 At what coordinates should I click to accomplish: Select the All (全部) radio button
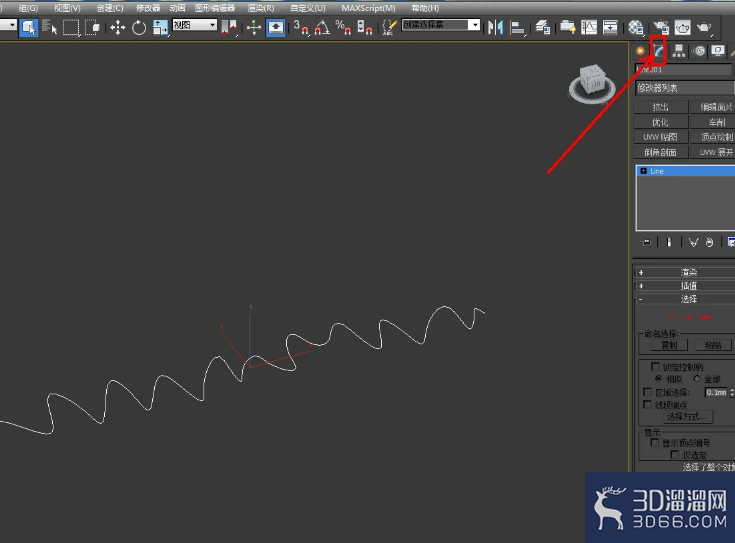click(x=697, y=378)
